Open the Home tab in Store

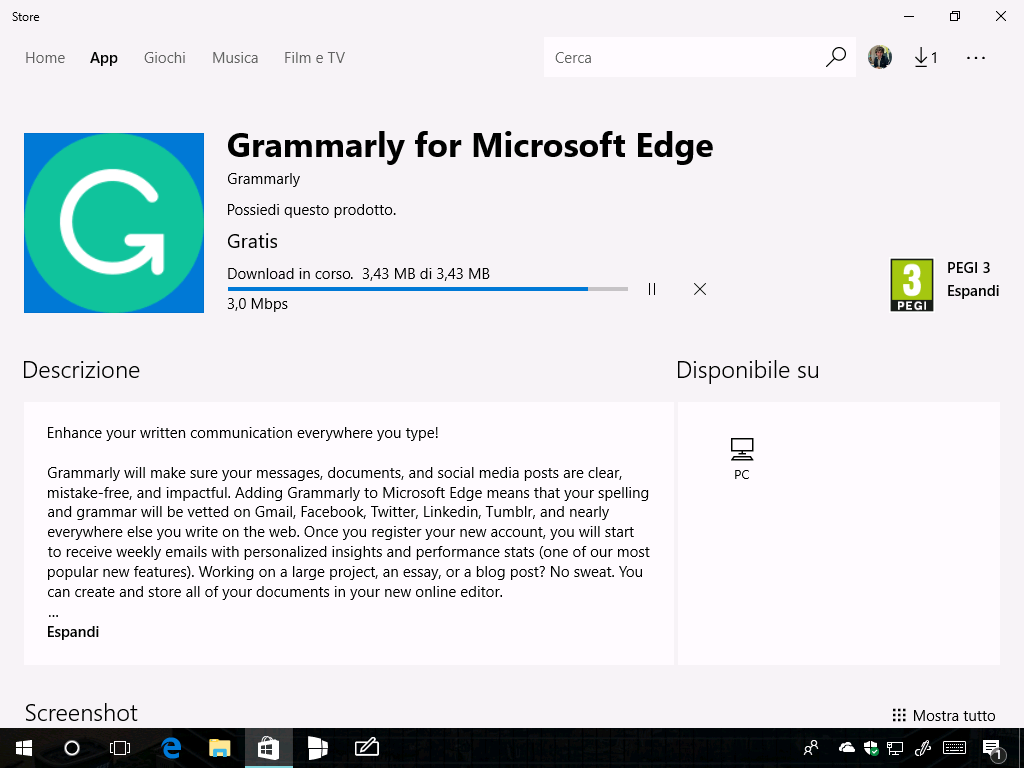click(x=45, y=57)
